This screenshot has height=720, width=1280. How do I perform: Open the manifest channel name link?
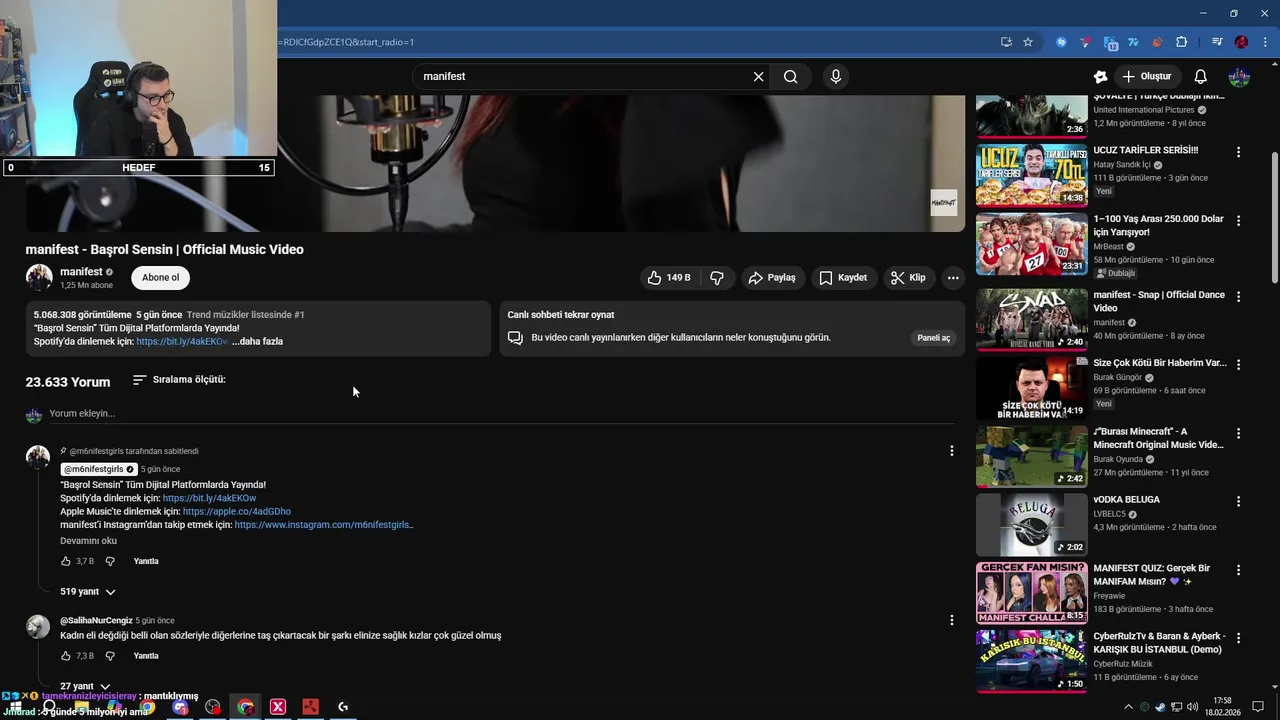coord(81,272)
